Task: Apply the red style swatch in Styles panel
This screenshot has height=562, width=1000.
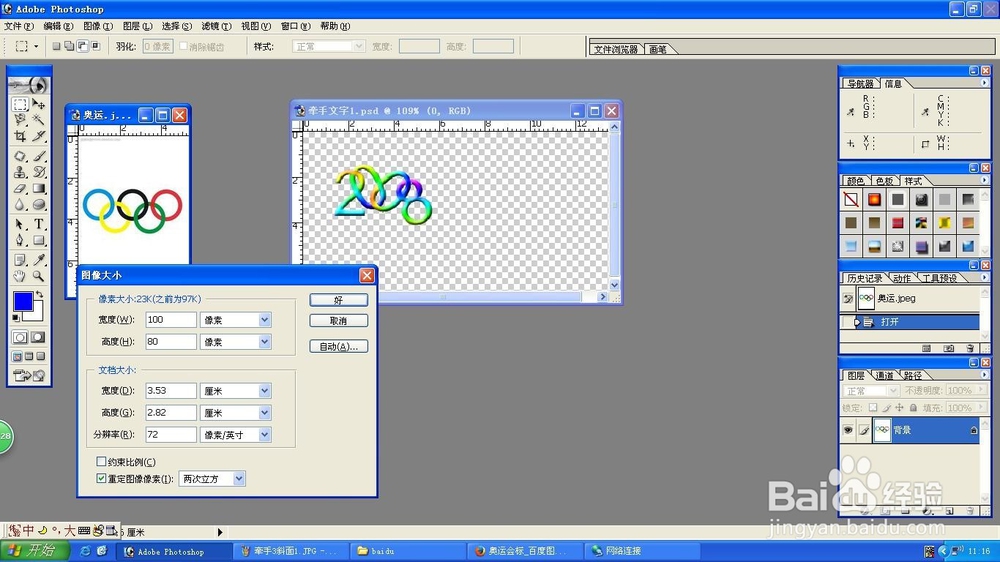Action: point(897,223)
